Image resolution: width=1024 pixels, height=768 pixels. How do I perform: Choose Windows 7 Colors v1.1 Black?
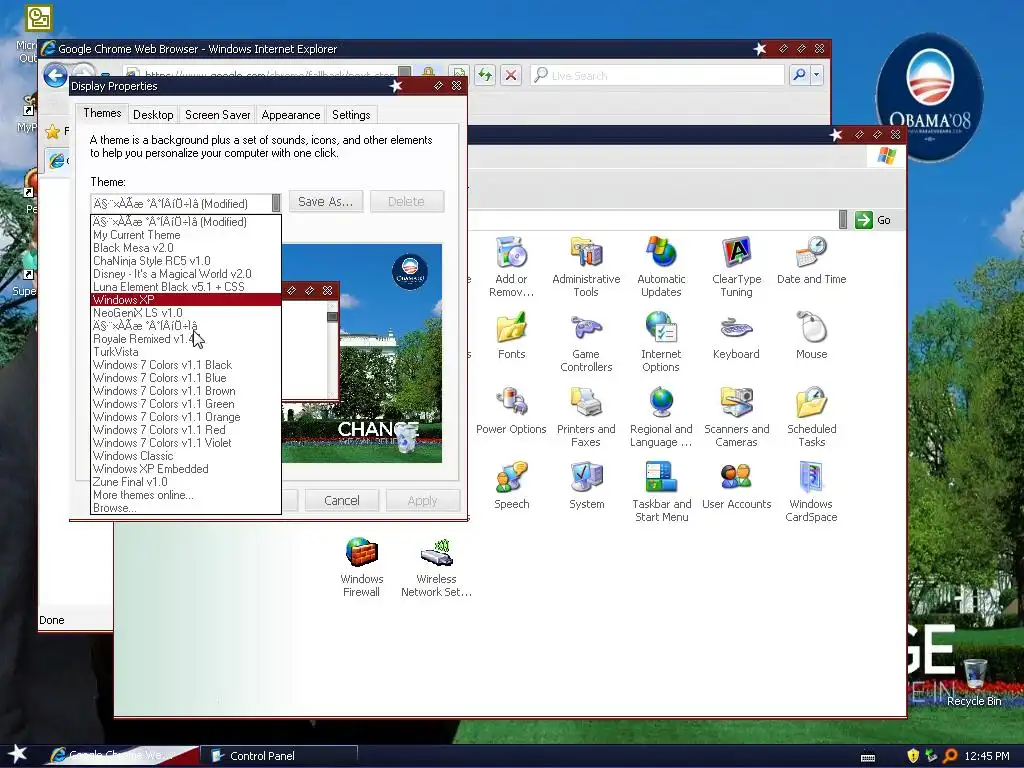point(186,365)
